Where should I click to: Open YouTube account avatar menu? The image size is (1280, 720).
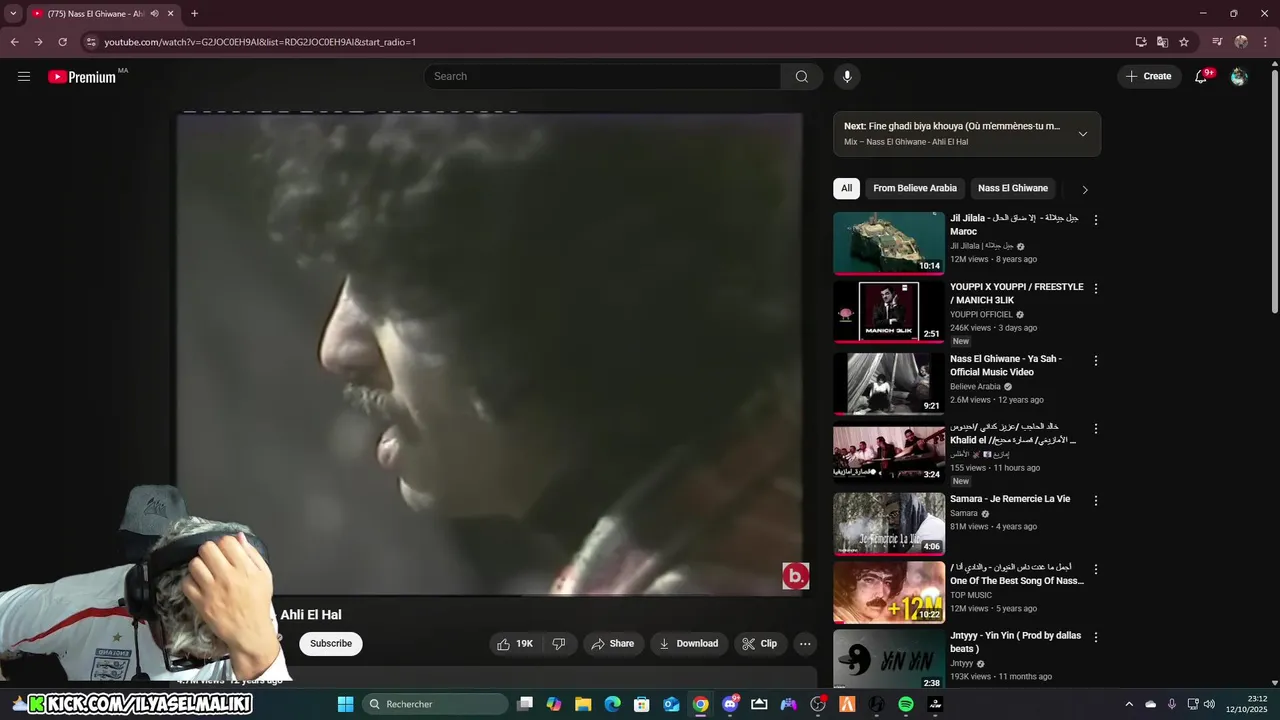click(x=1239, y=76)
